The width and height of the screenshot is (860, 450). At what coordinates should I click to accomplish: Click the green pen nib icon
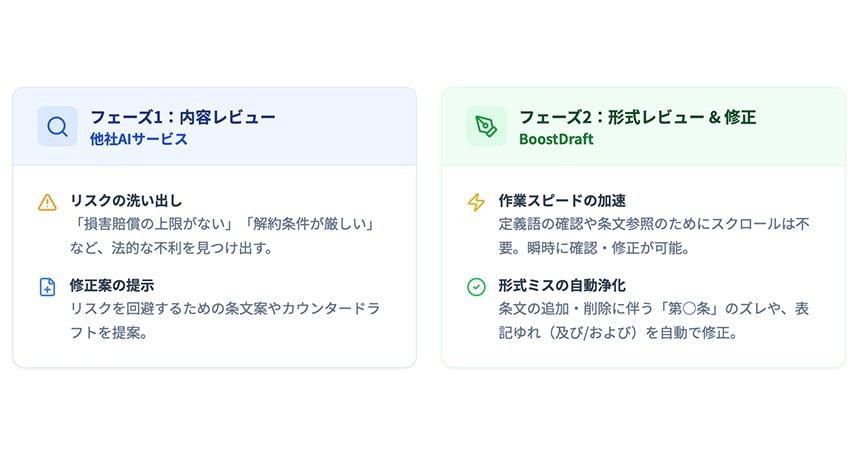coord(486,127)
